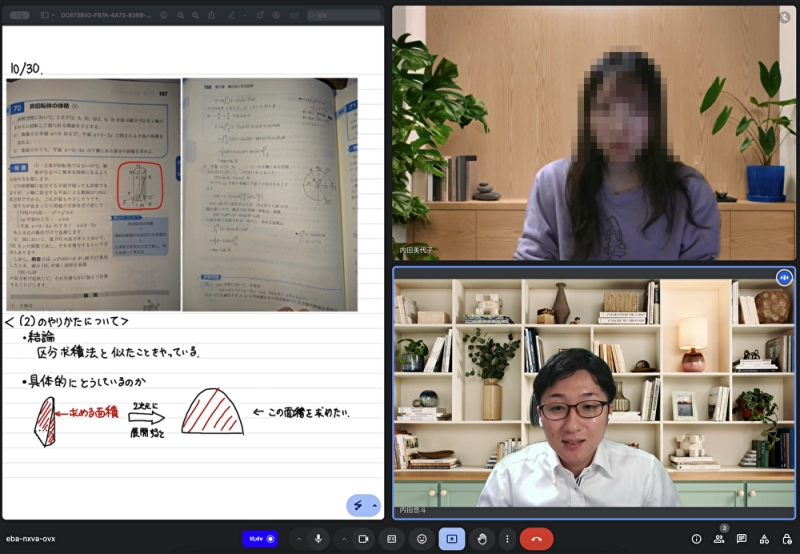This screenshot has height=554, width=800.
Task: Show the people panel with 3 participants
Action: pyautogui.click(x=719, y=538)
